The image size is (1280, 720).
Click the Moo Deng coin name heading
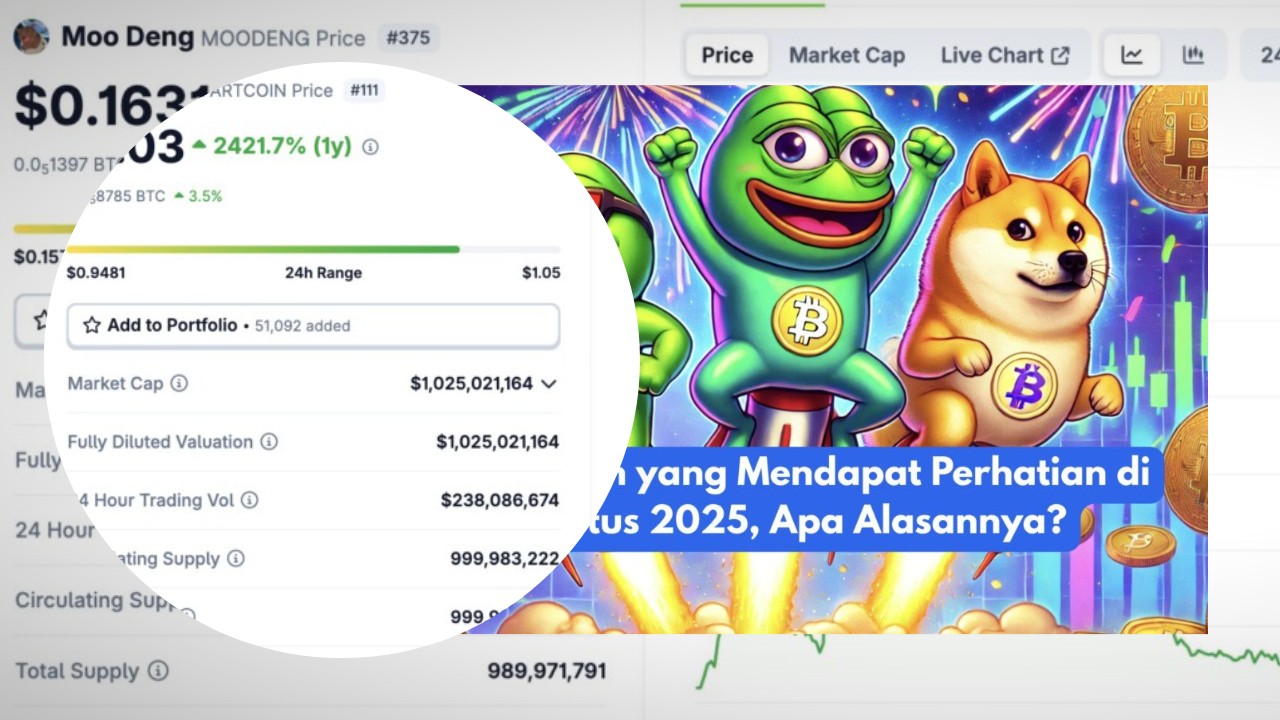pos(128,38)
